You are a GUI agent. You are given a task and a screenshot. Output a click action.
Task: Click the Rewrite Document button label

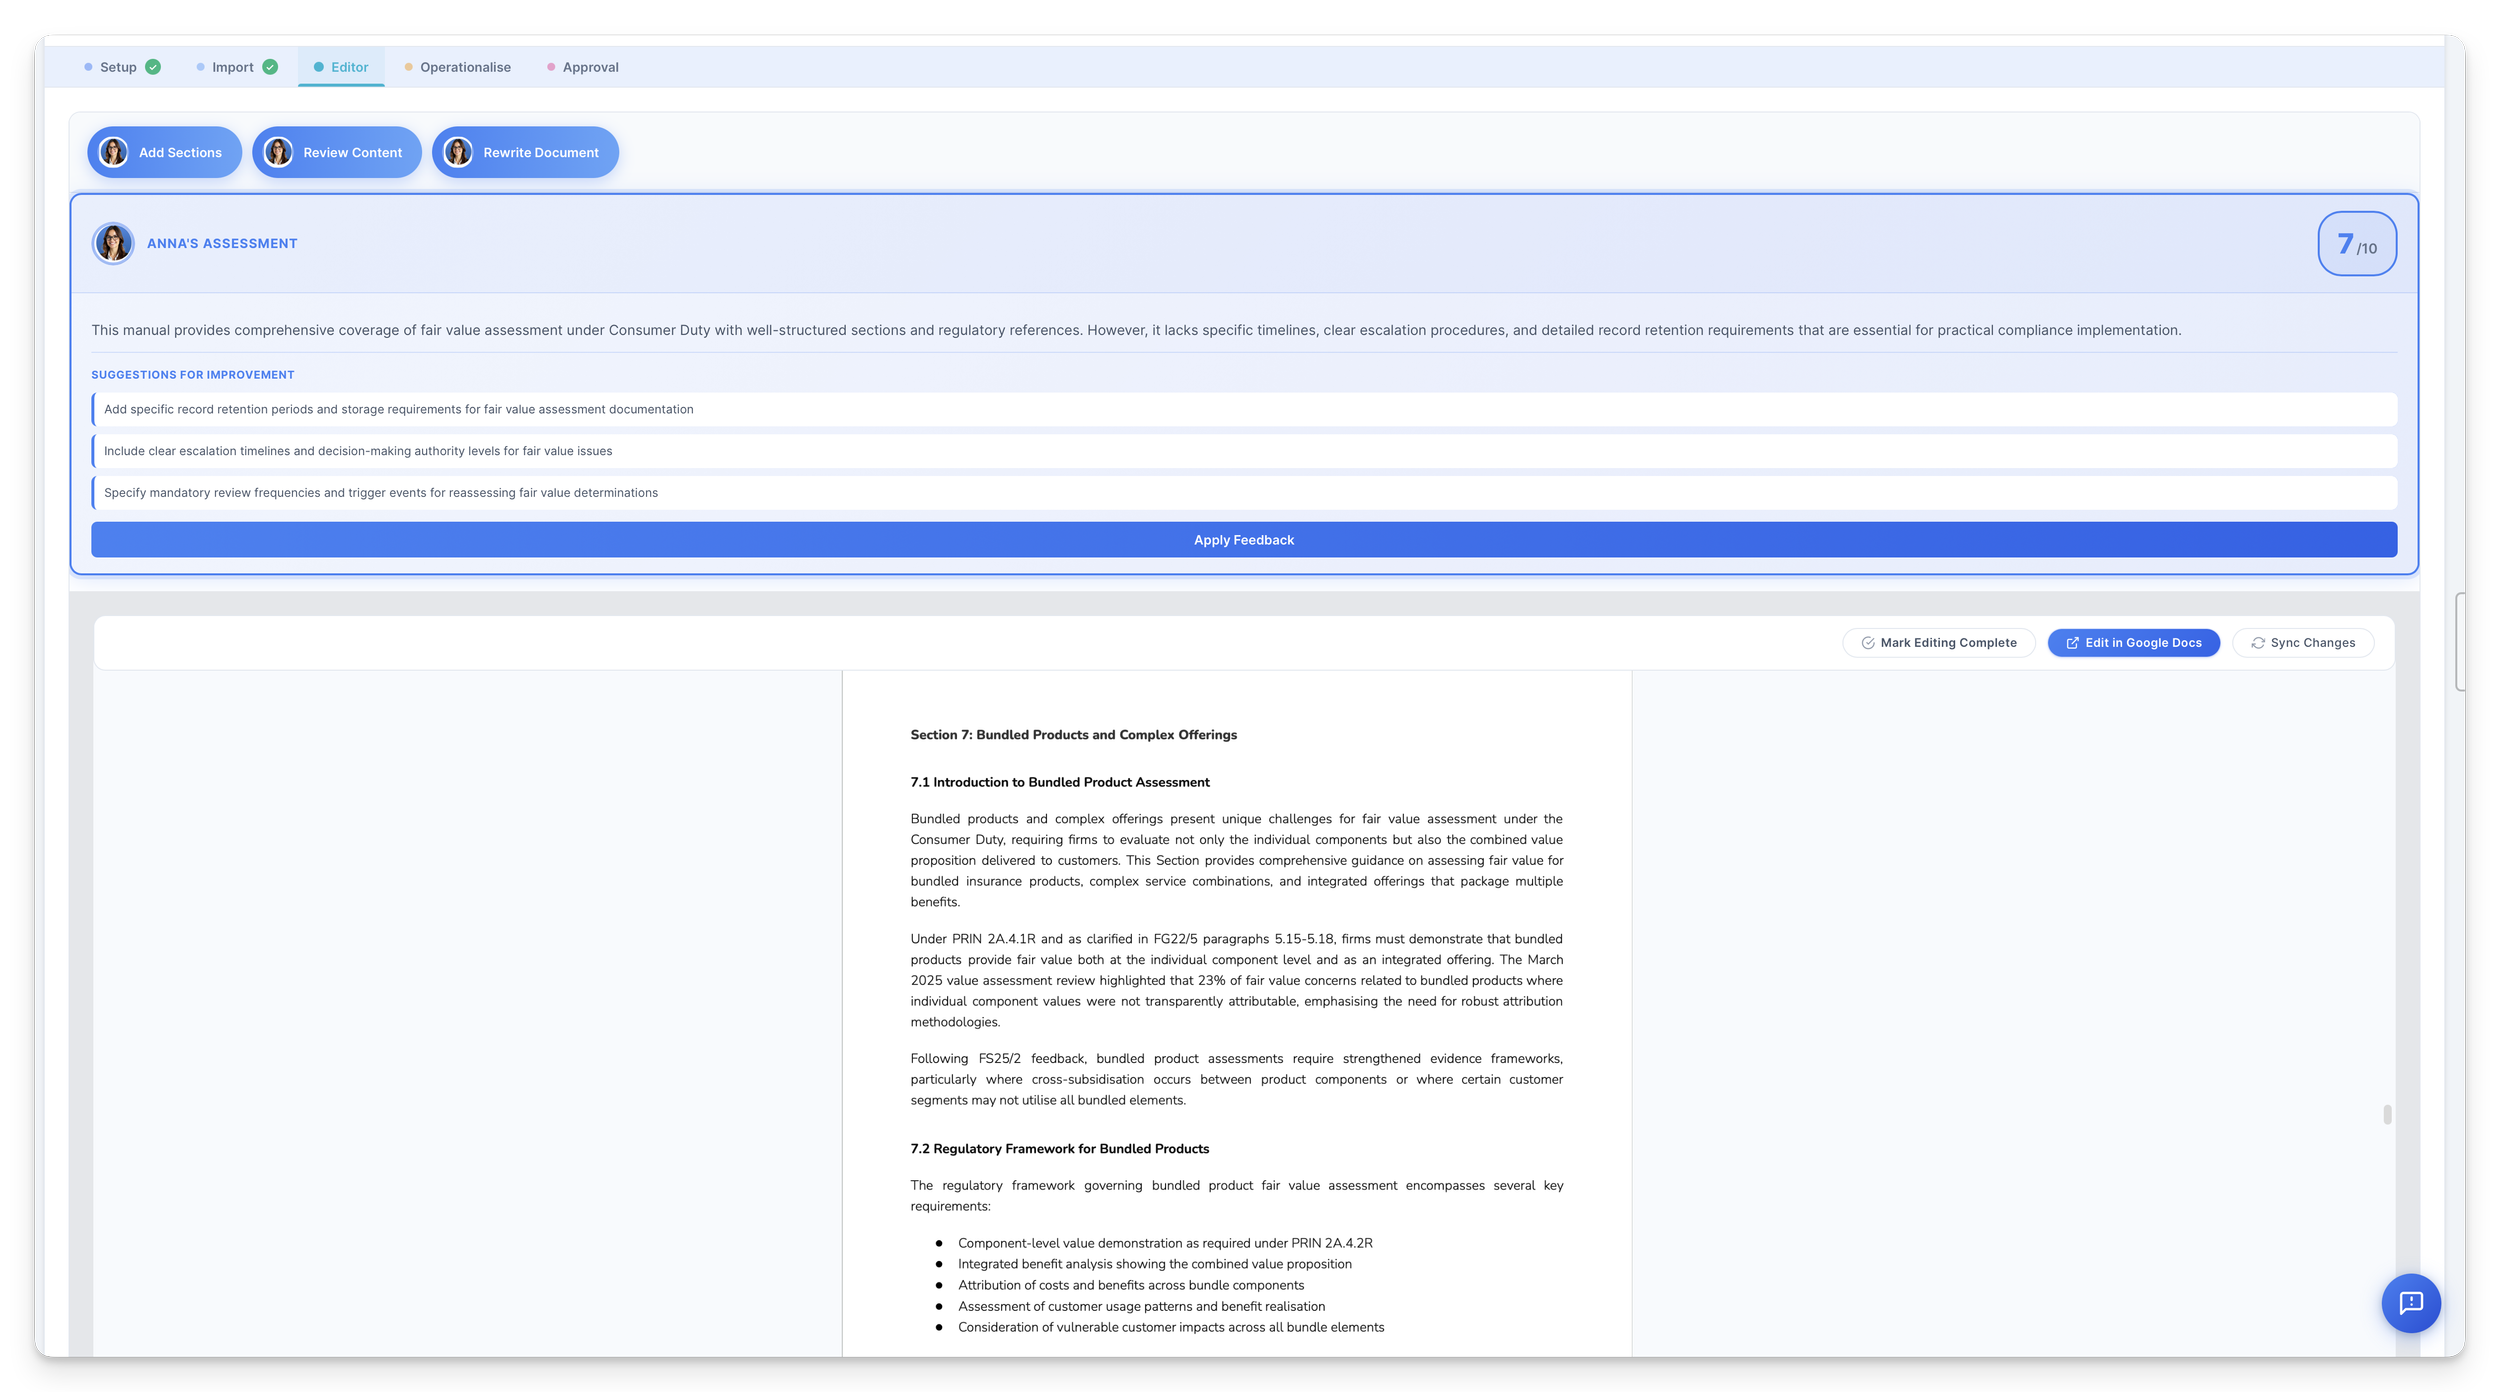pos(541,152)
